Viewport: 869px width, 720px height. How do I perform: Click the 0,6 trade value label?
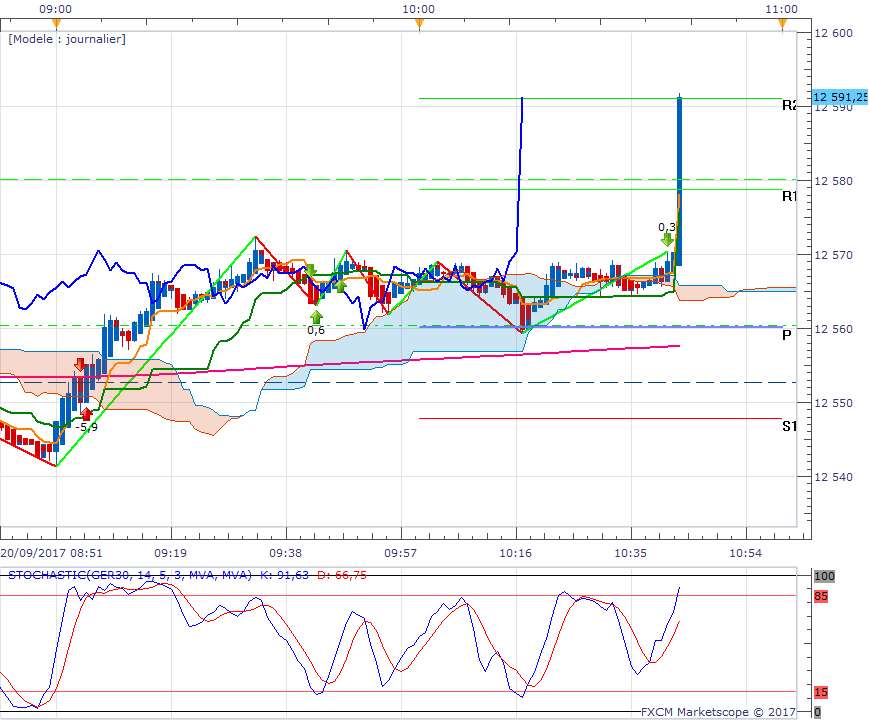(316, 330)
